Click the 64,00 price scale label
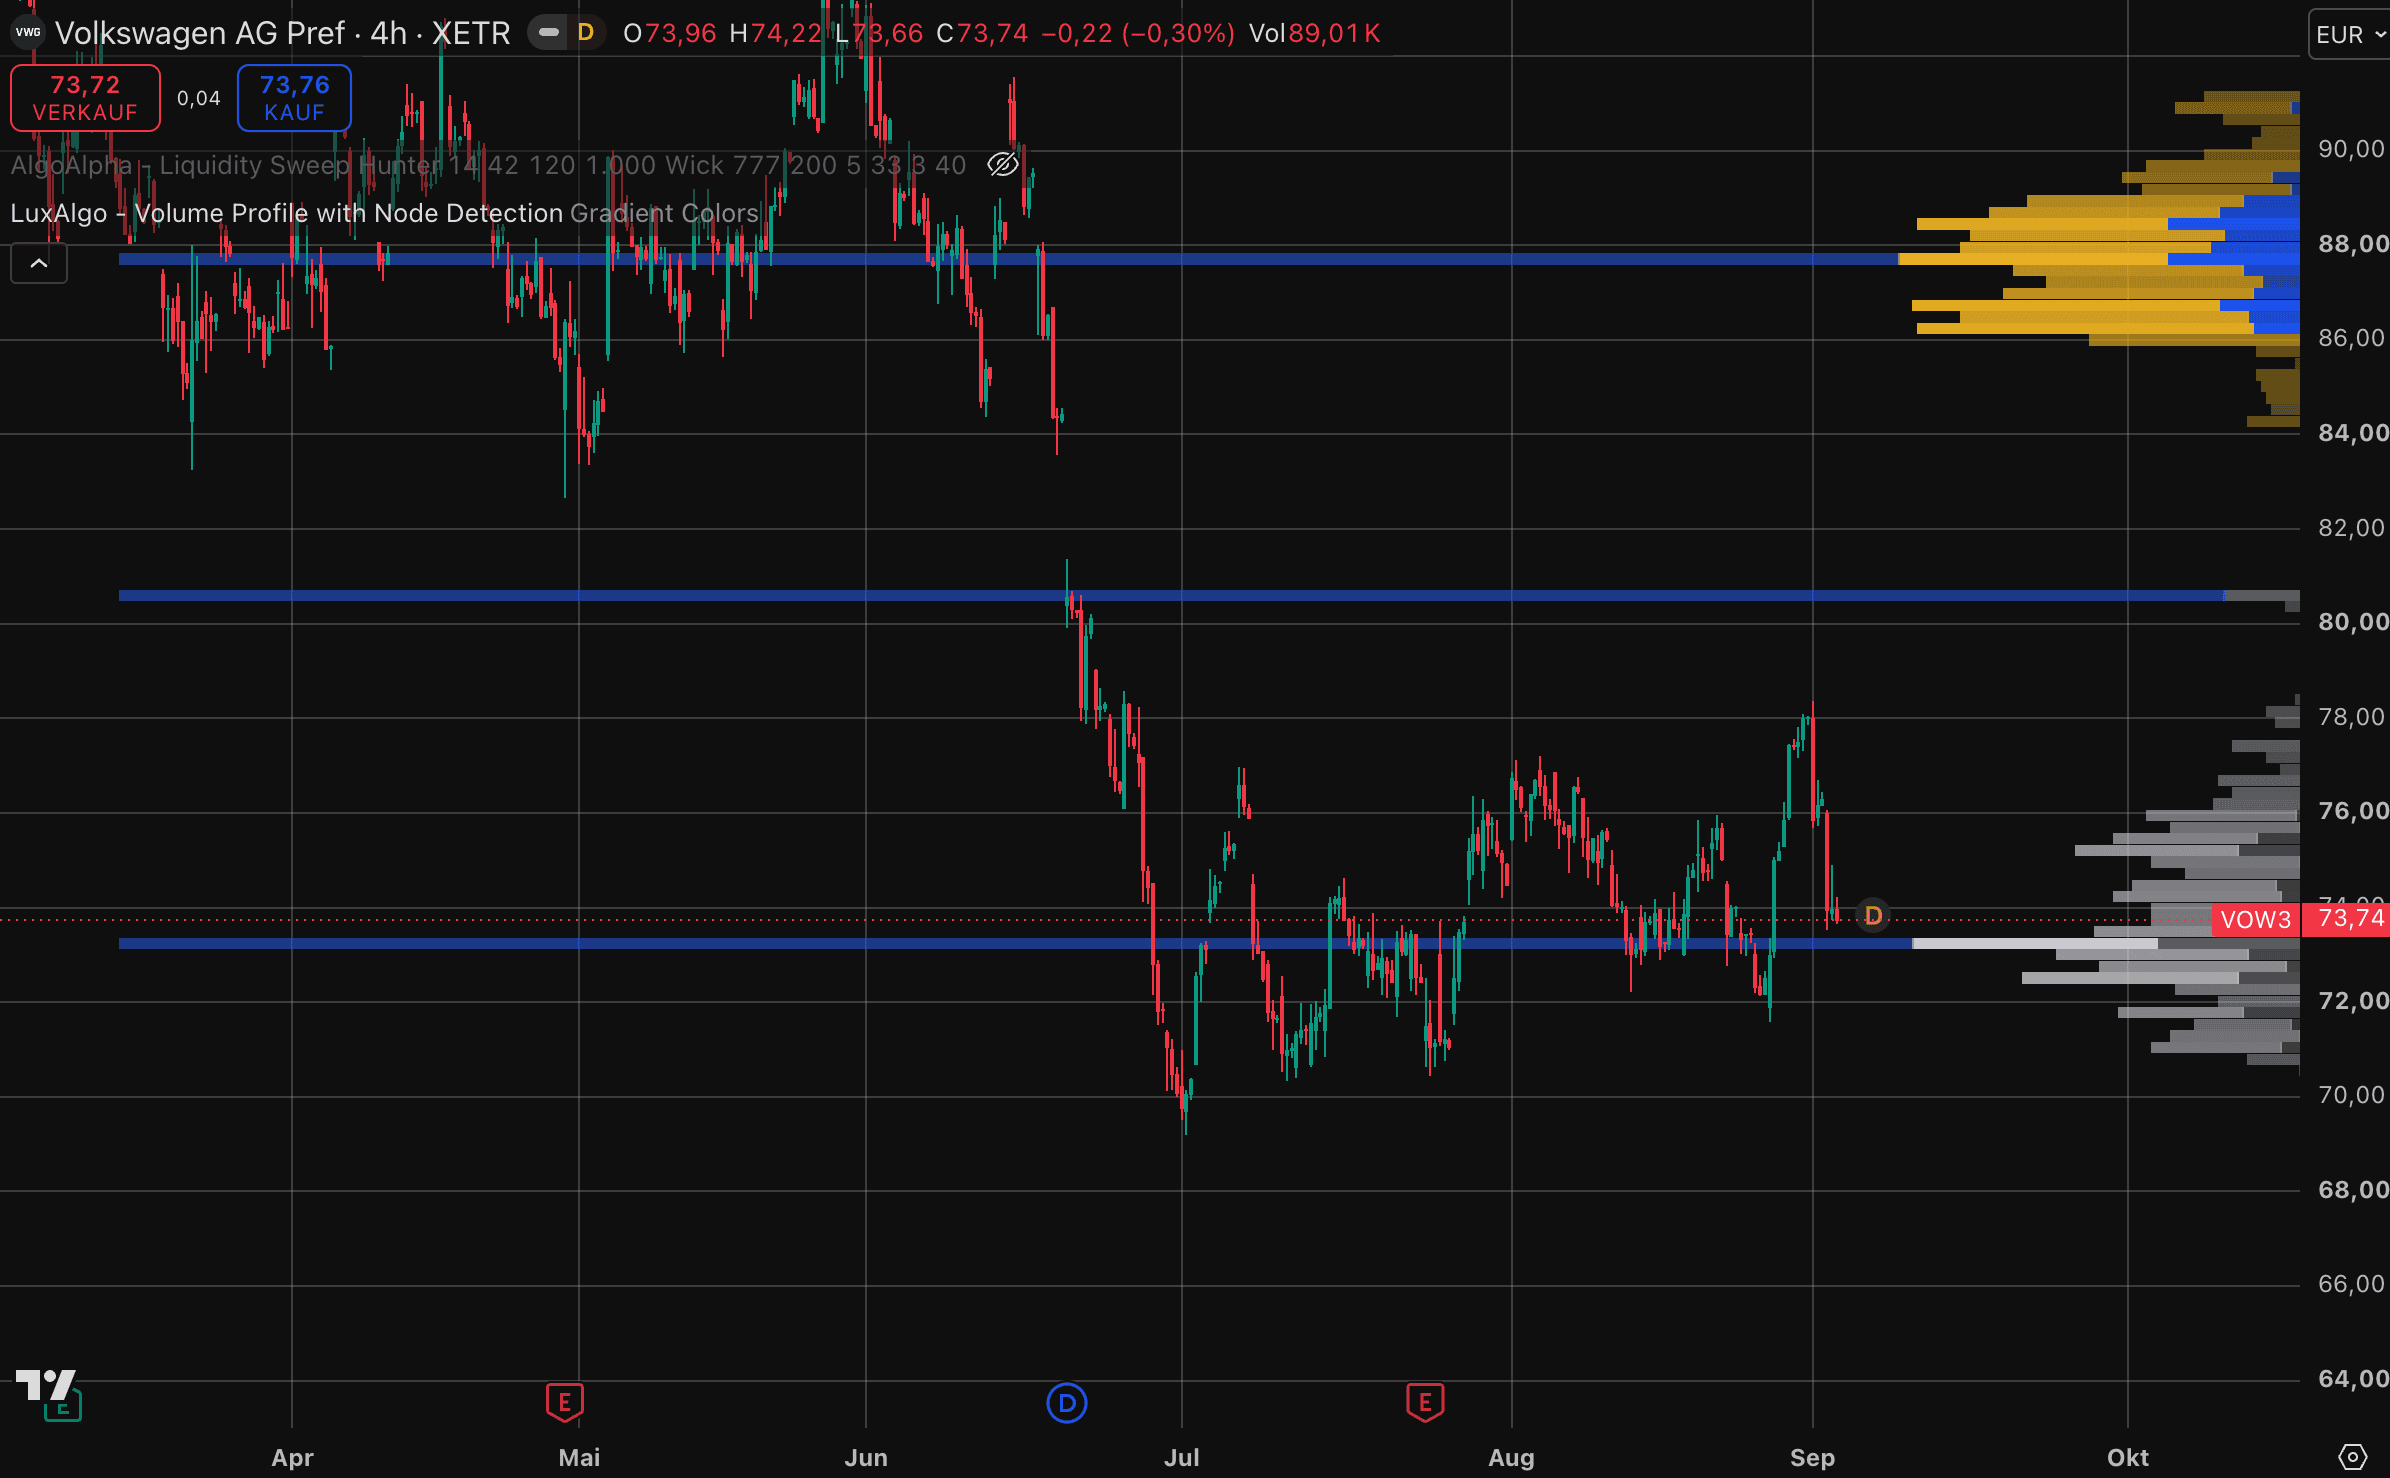Screen dimensions: 2390x1478 click(2352, 1379)
